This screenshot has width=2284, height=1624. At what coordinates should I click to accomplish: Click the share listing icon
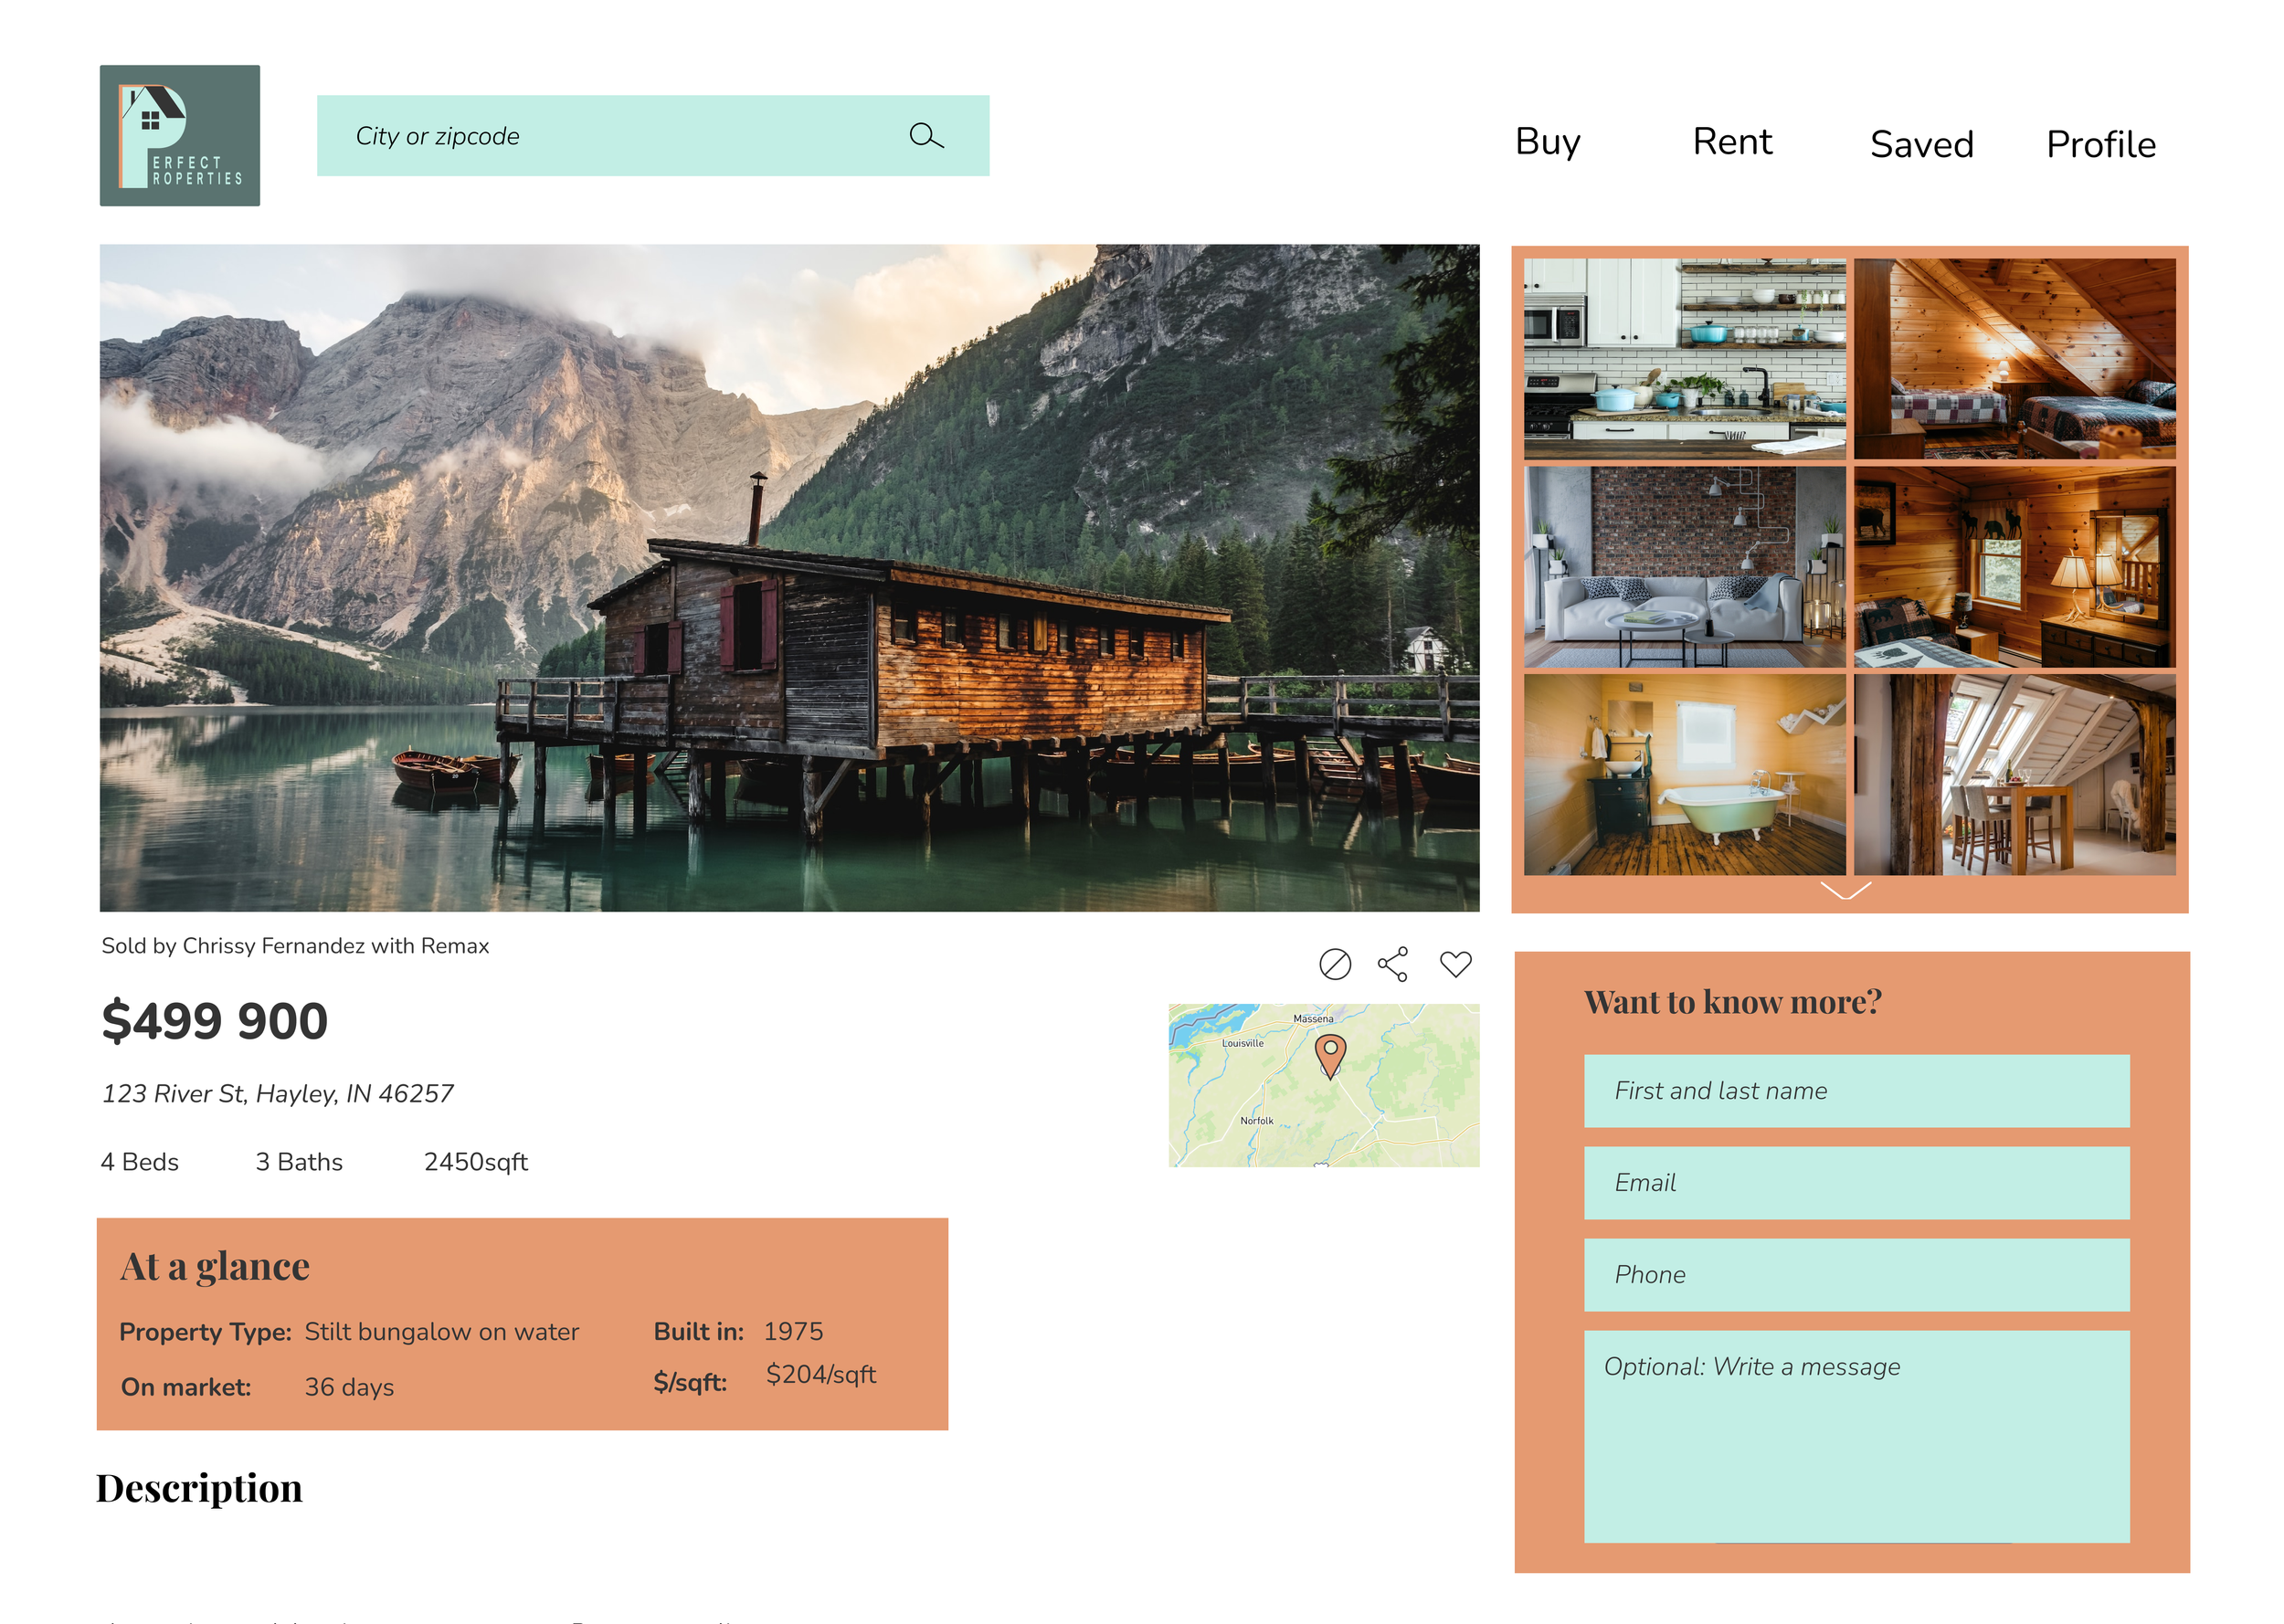click(1393, 964)
